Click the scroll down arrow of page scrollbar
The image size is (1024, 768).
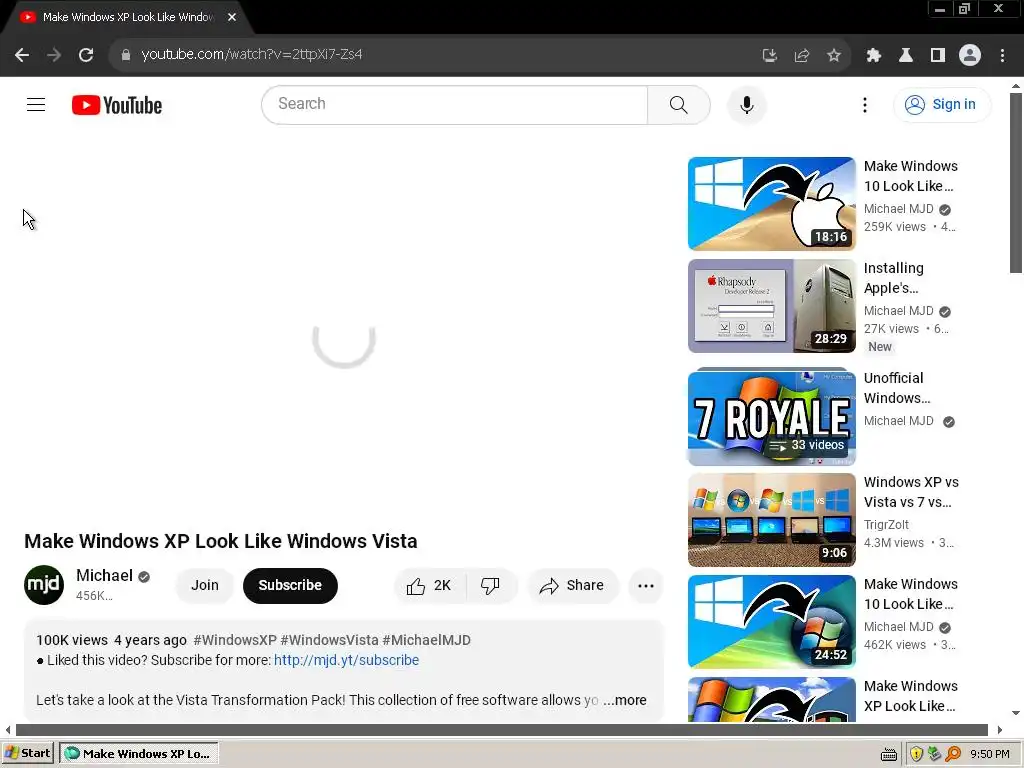(x=1016, y=713)
